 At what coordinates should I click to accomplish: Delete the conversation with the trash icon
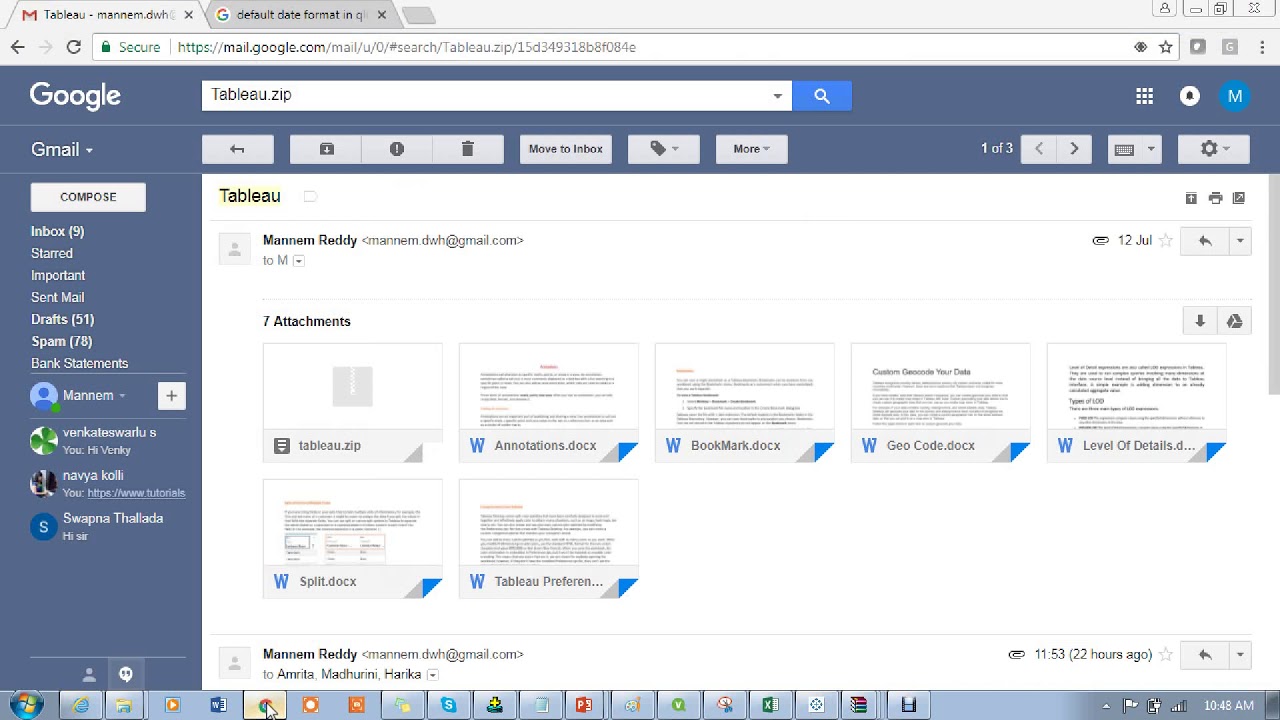(x=467, y=149)
